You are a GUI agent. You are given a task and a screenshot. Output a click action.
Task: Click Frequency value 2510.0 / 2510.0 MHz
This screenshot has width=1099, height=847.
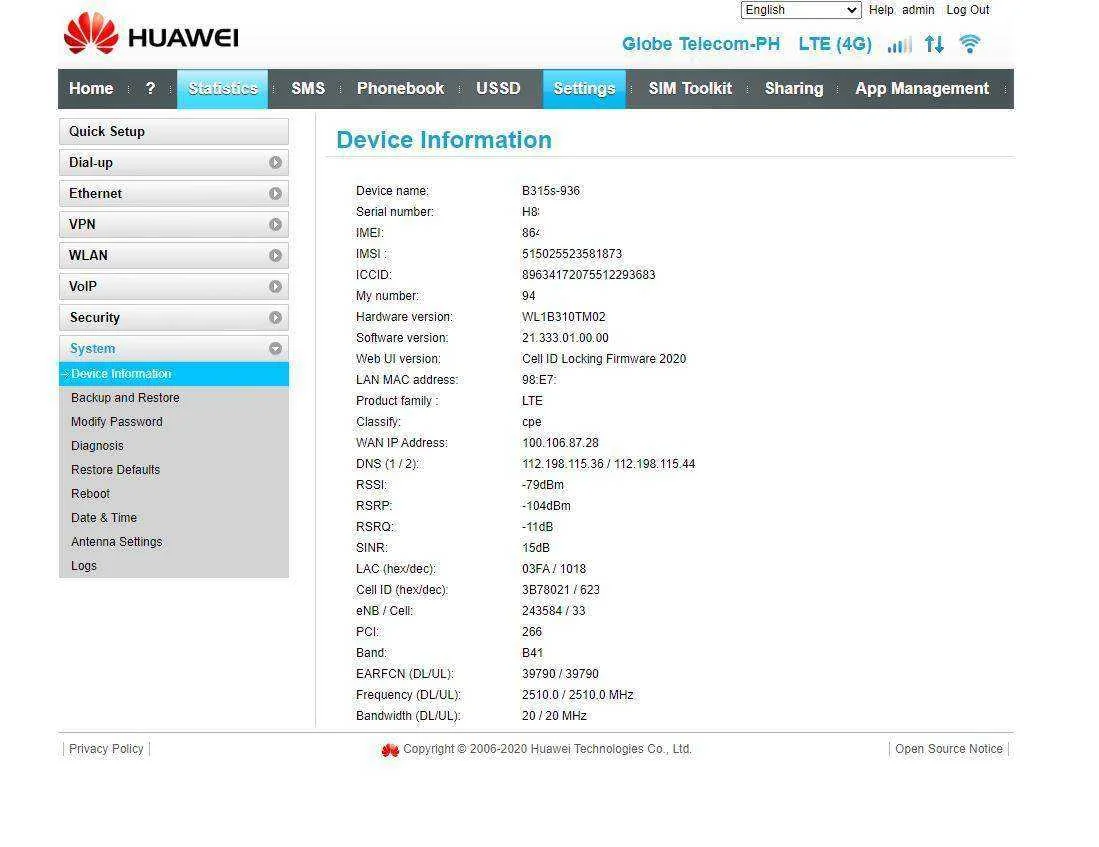click(578, 696)
